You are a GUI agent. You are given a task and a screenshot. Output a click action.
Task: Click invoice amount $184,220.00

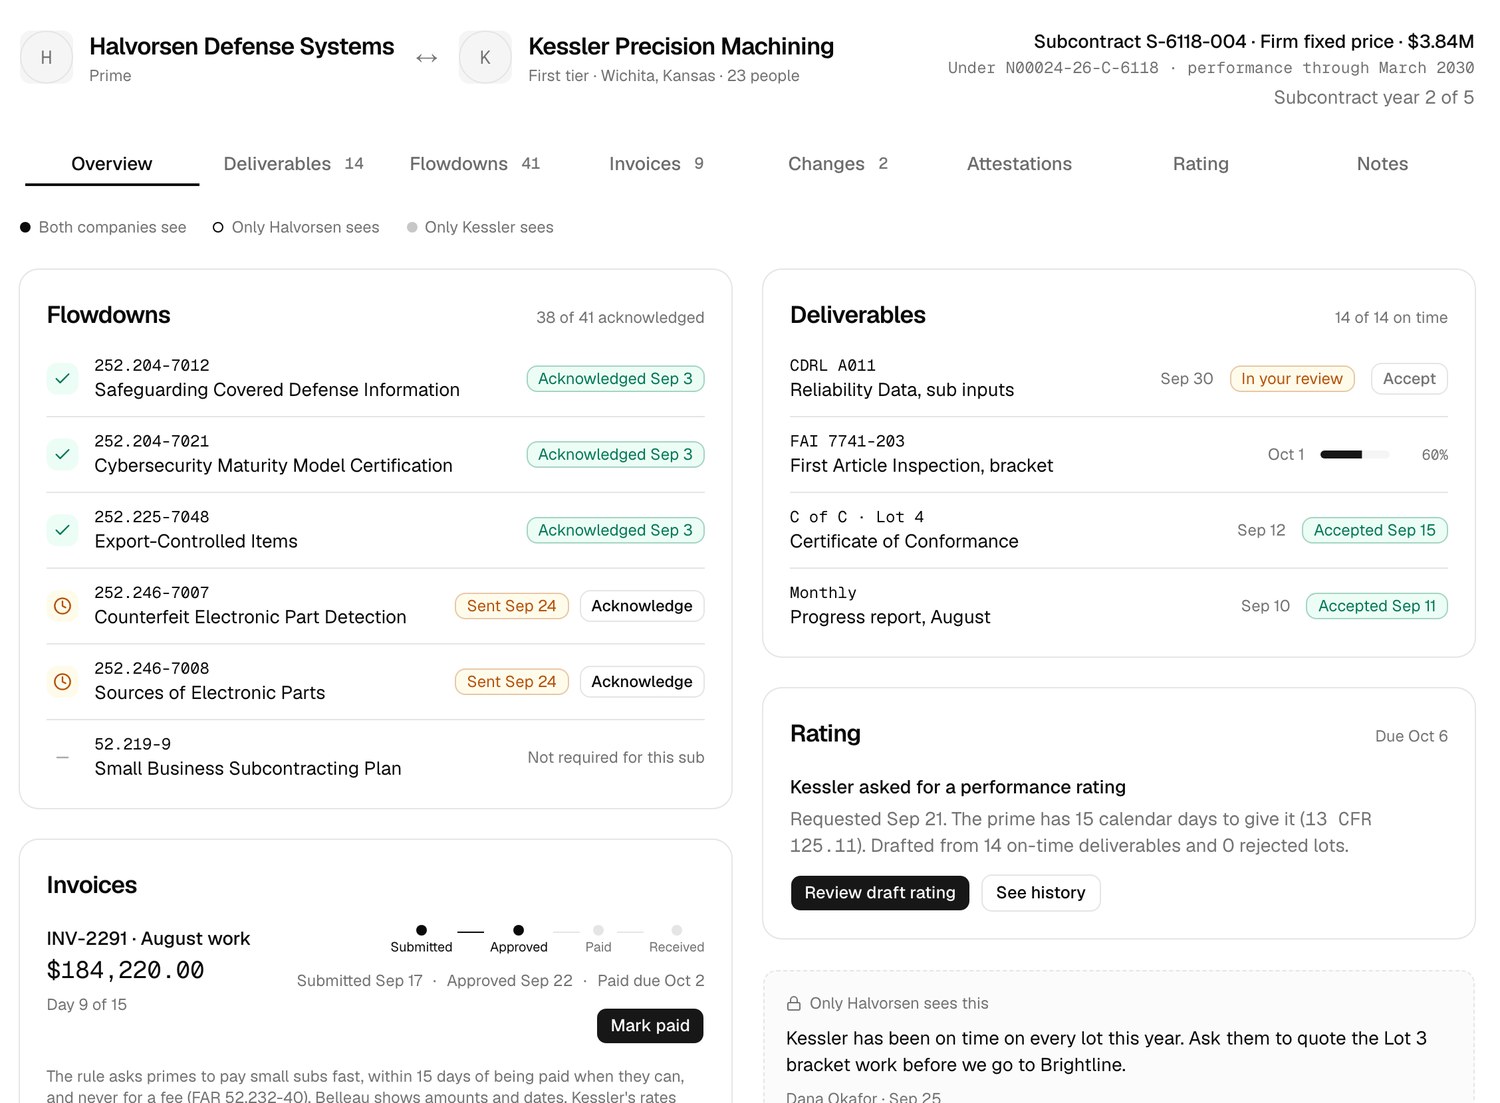point(125,970)
